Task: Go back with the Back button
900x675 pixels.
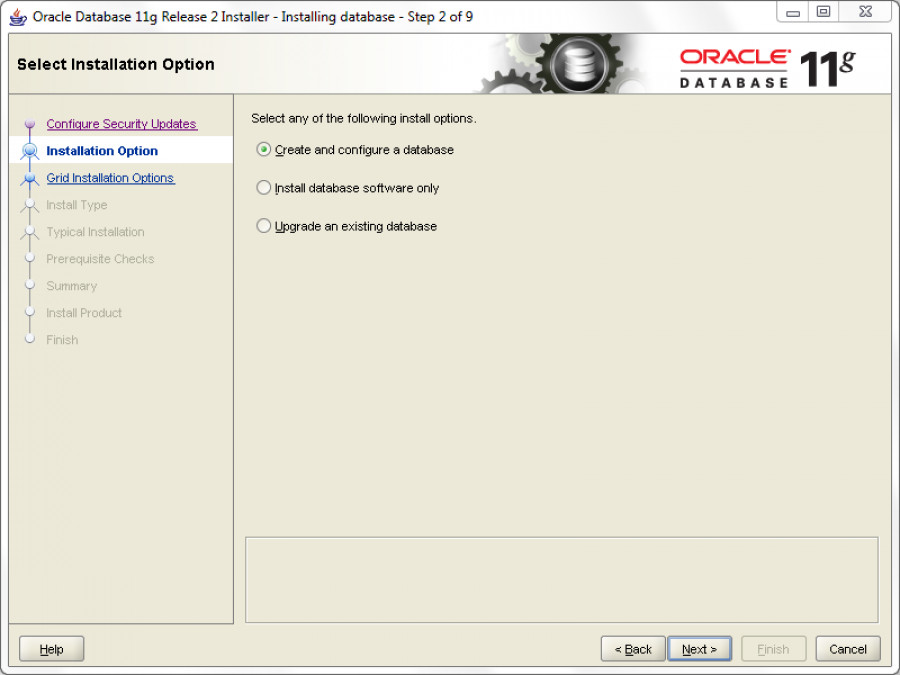Action: [633, 649]
